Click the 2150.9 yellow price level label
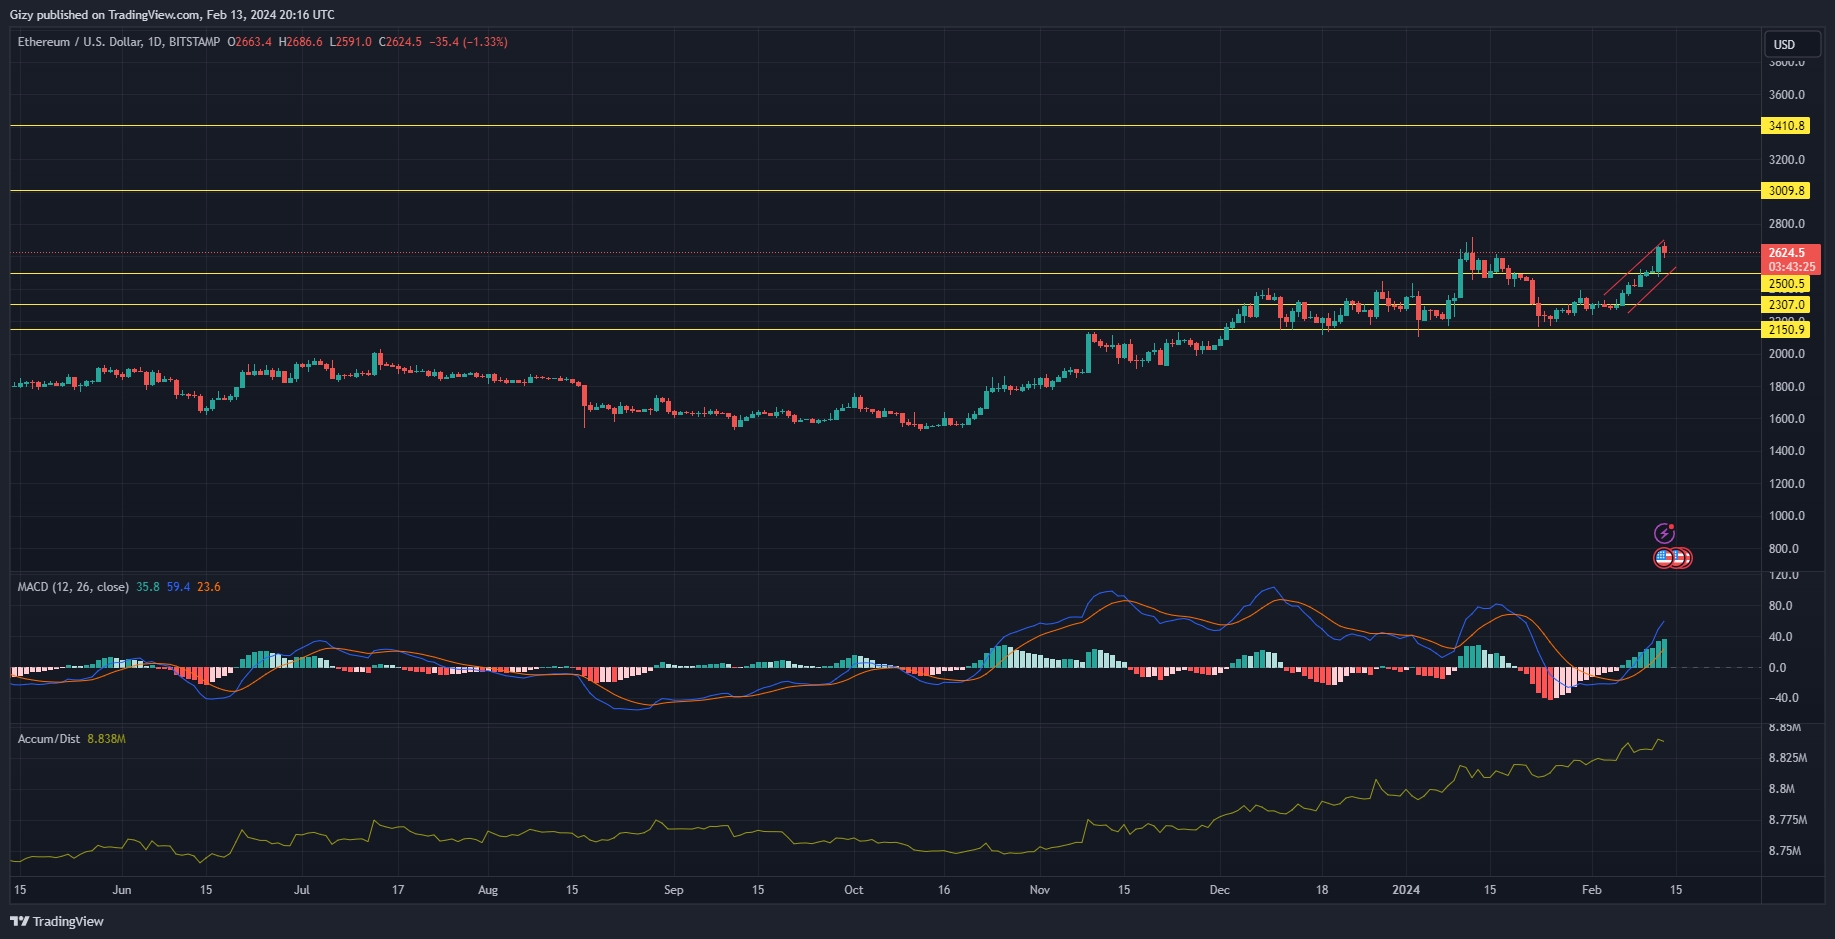The height and width of the screenshot is (939, 1835). [x=1786, y=330]
